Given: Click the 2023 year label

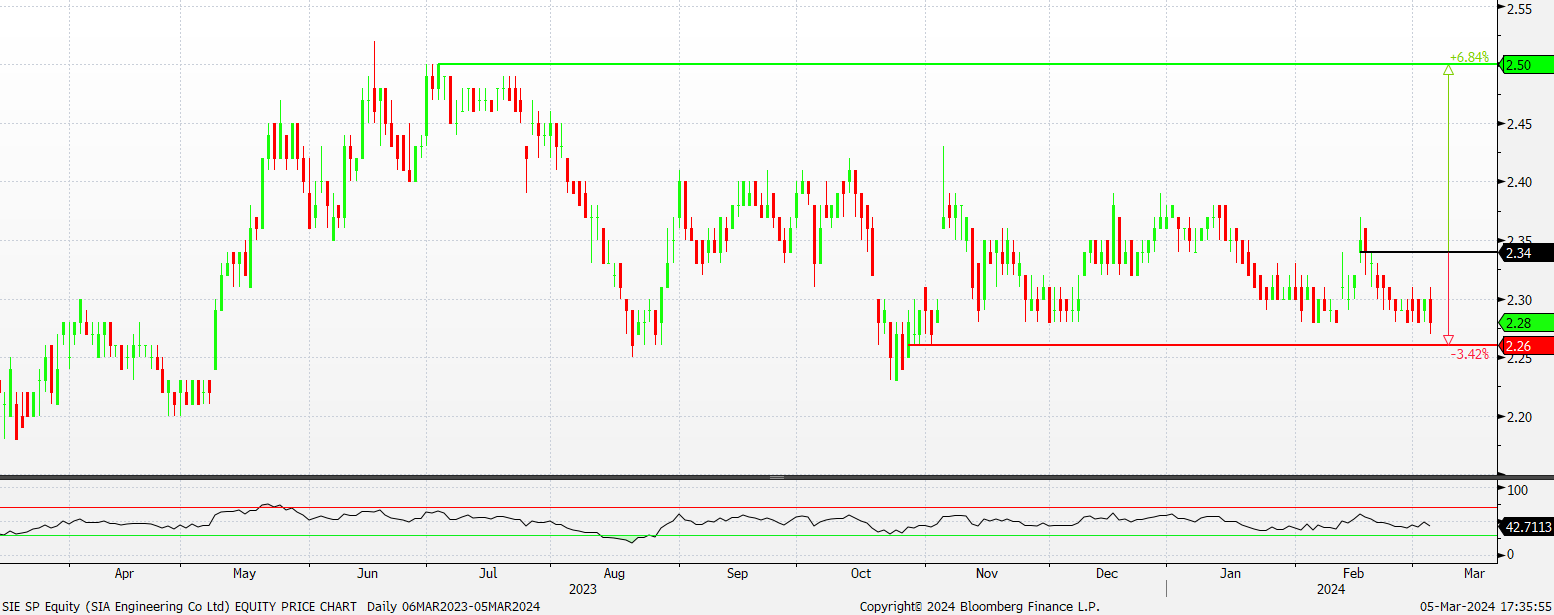Looking at the screenshot, I should pyautogui.click(x=582, y=589).
